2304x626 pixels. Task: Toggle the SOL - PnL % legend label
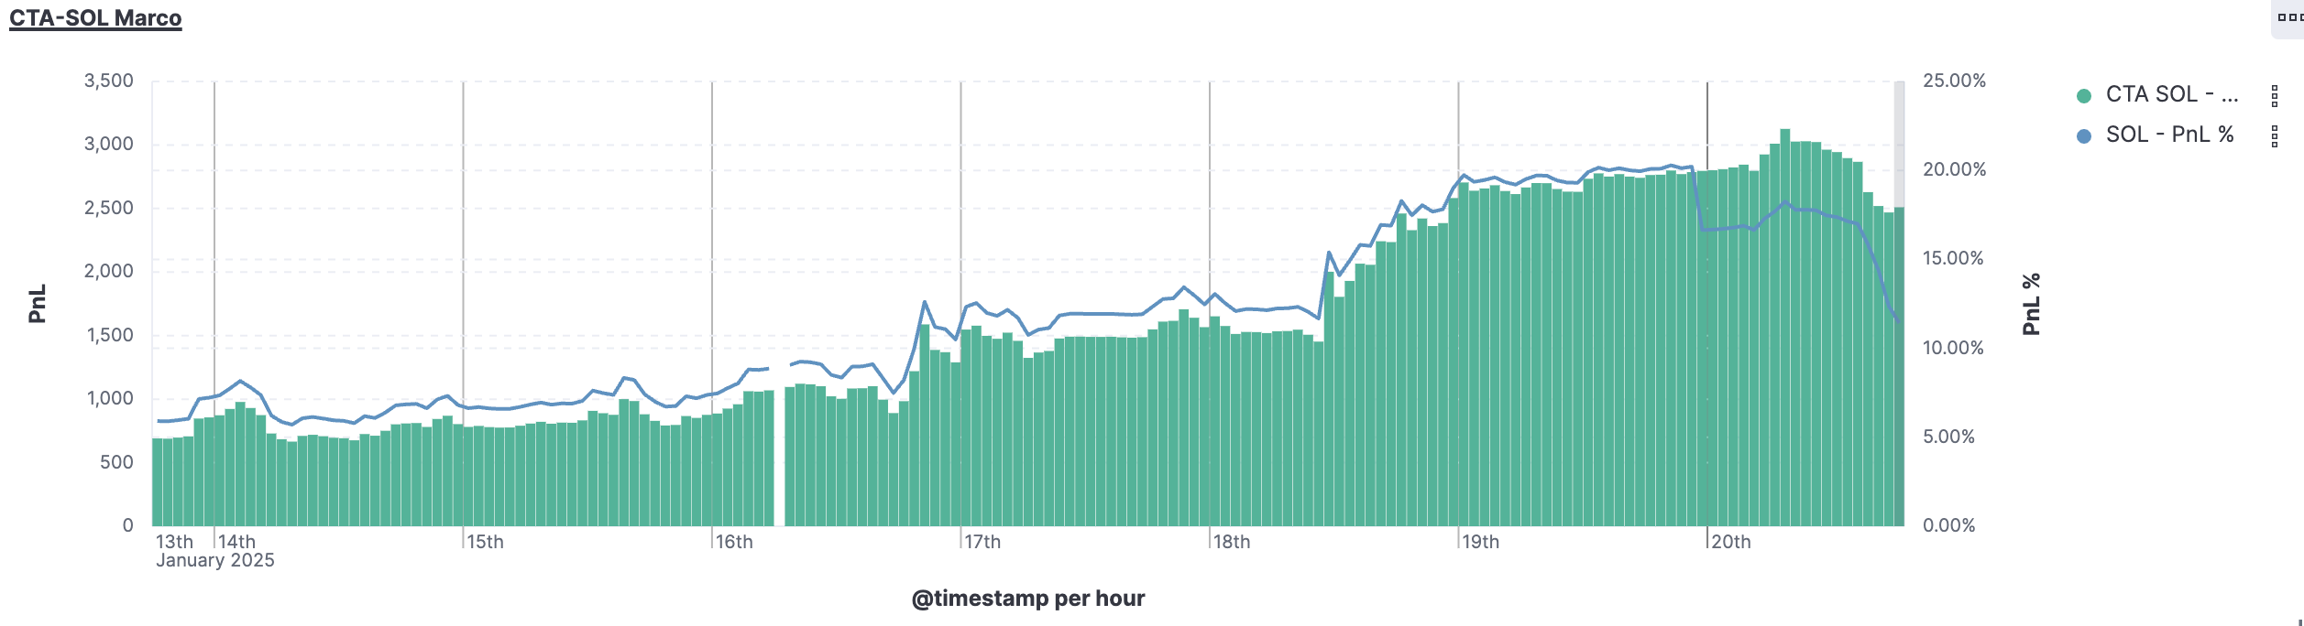point(2169,135)
